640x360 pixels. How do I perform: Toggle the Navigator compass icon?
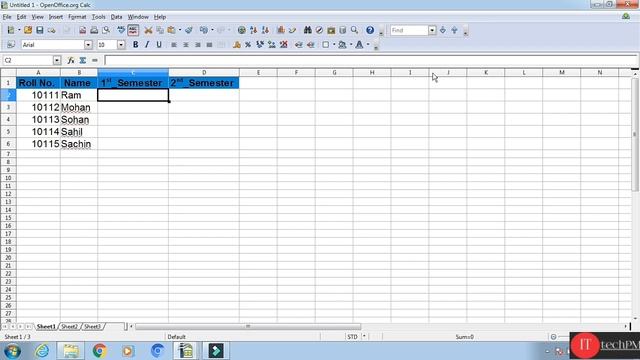pyautogui.click(x=319, y=30)
